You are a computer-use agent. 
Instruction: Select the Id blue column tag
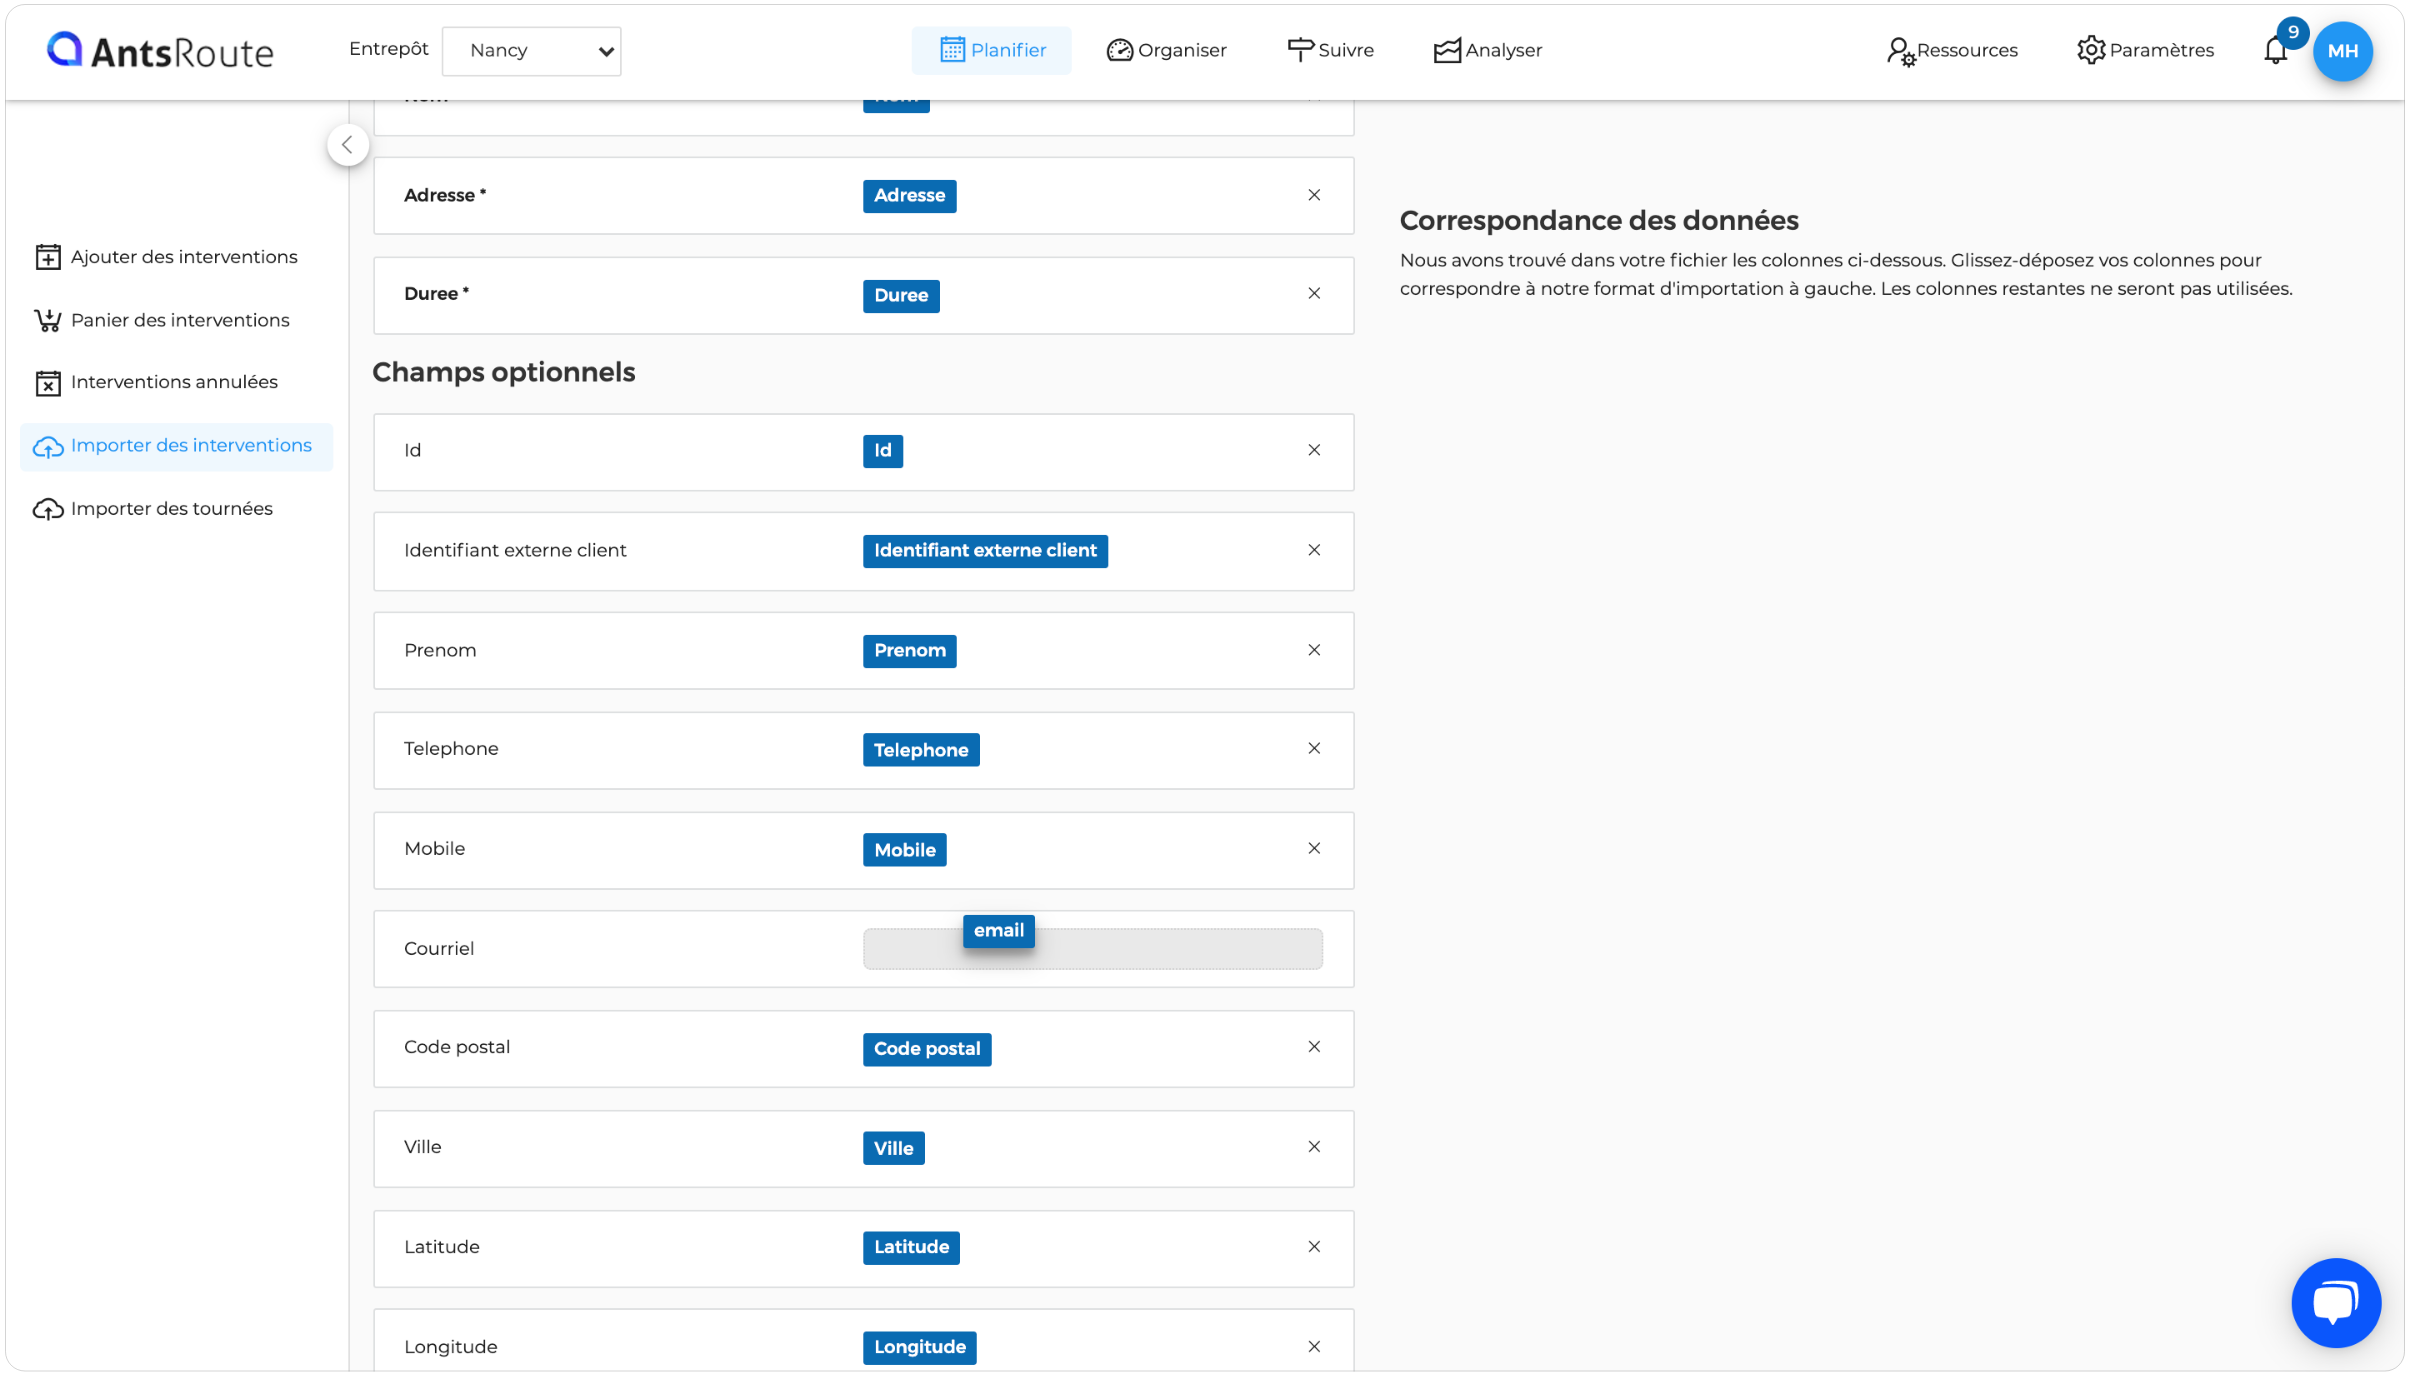(x=882, y=451)
